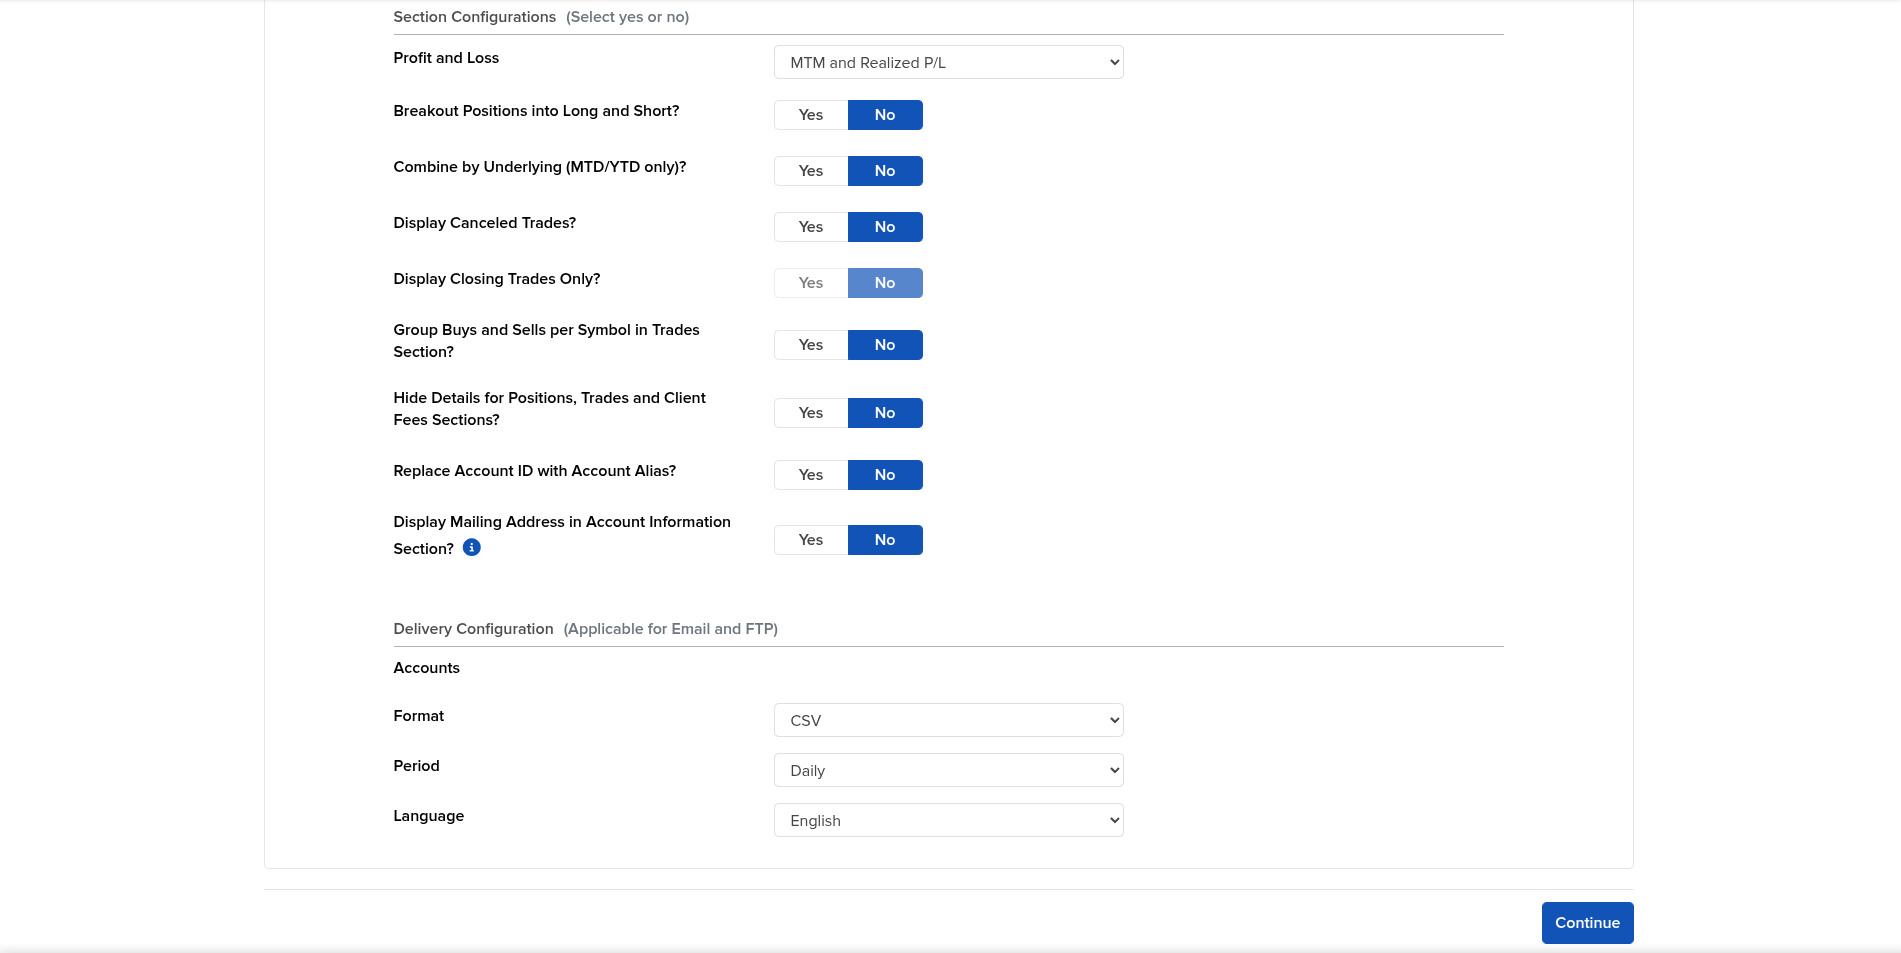Select No for Display Mailing Address

click(x=885, y=540)
